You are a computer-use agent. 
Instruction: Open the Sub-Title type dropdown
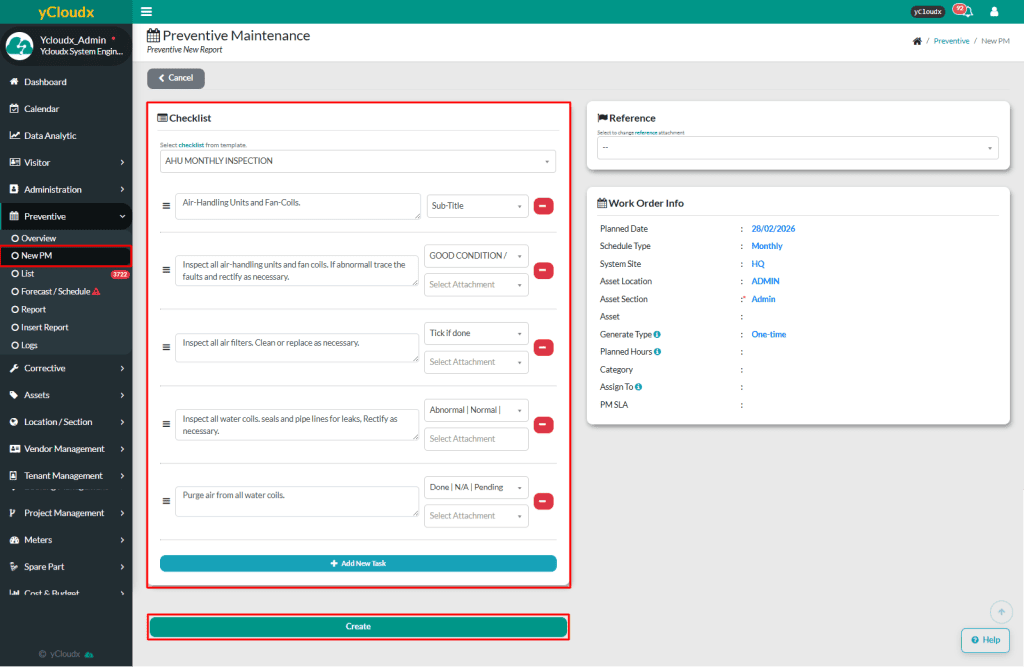click(477, 206)
